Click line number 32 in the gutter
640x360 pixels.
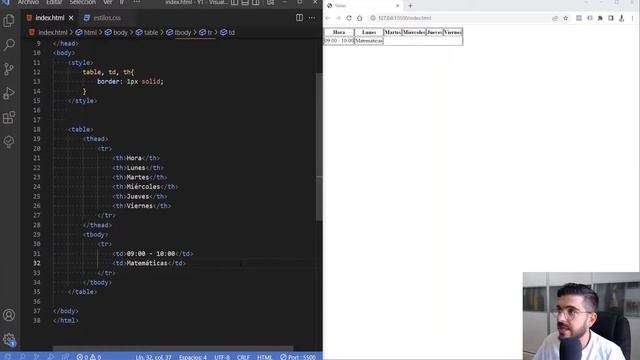click(x=37, y=263)
